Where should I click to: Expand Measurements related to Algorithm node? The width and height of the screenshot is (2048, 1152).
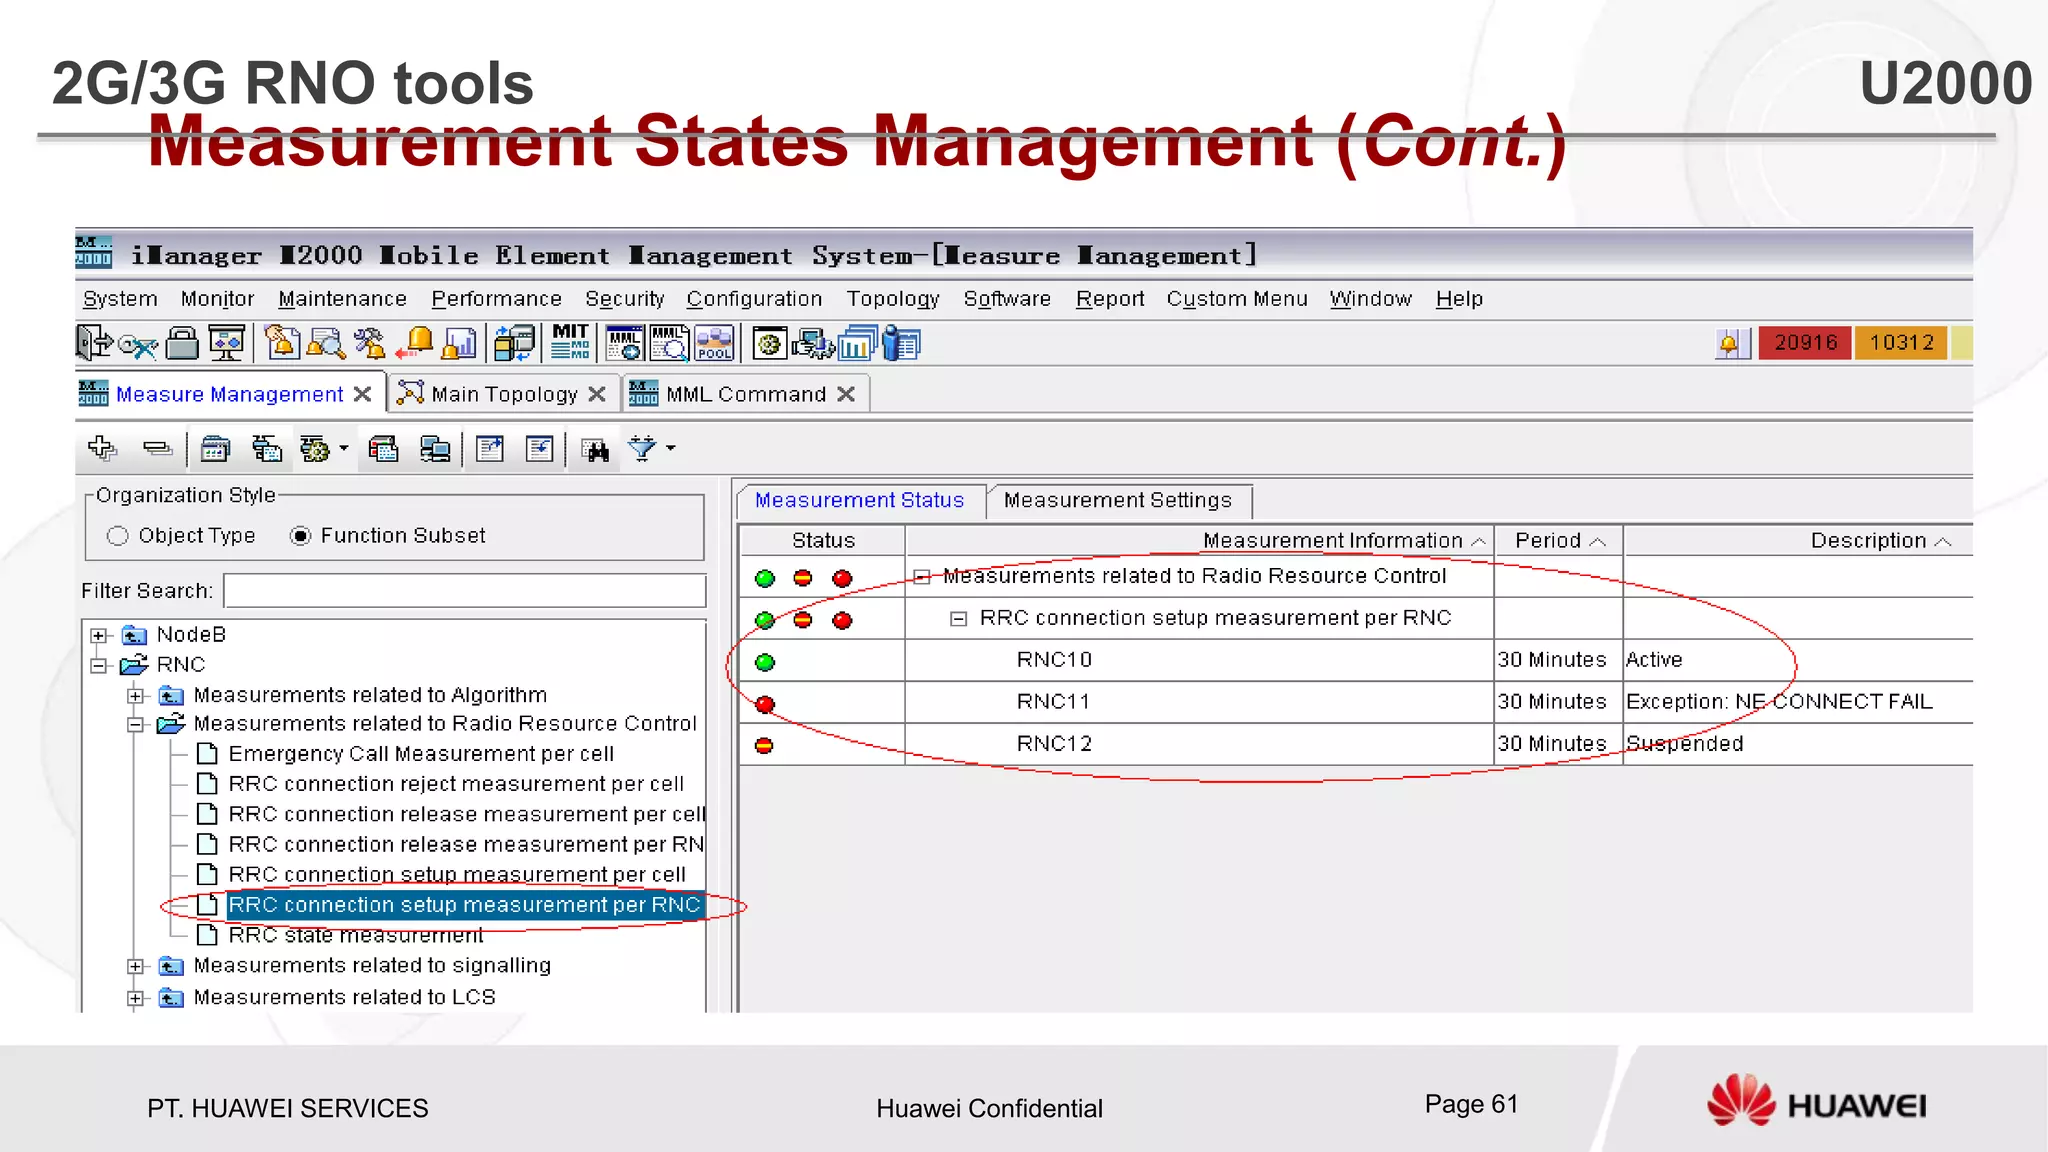pyautogui.click(x=136, y=696)
